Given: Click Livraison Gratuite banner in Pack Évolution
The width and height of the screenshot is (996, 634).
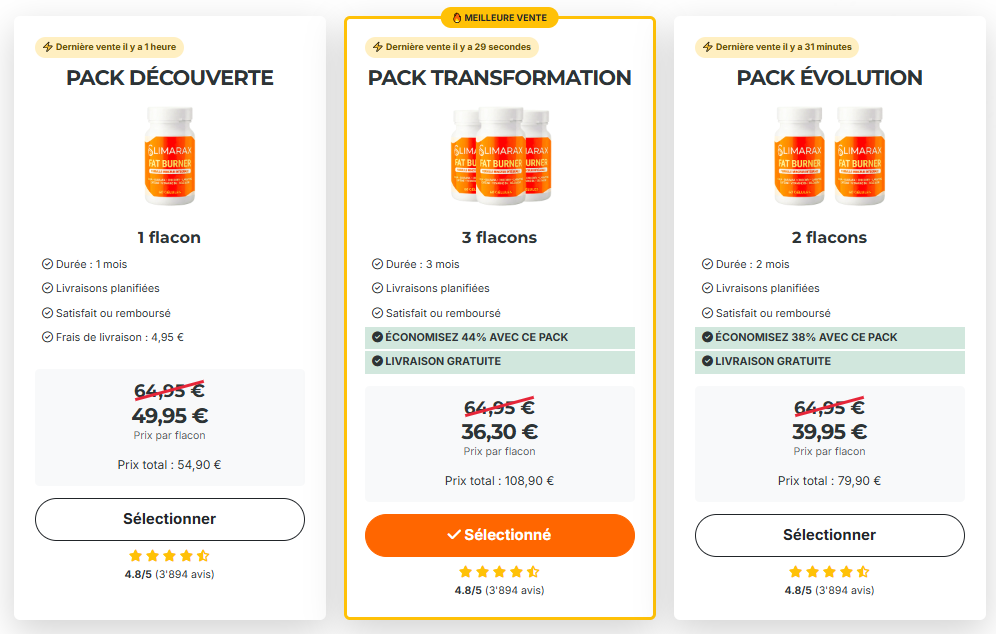Looking at the screenshot, I should click(829, 361).
